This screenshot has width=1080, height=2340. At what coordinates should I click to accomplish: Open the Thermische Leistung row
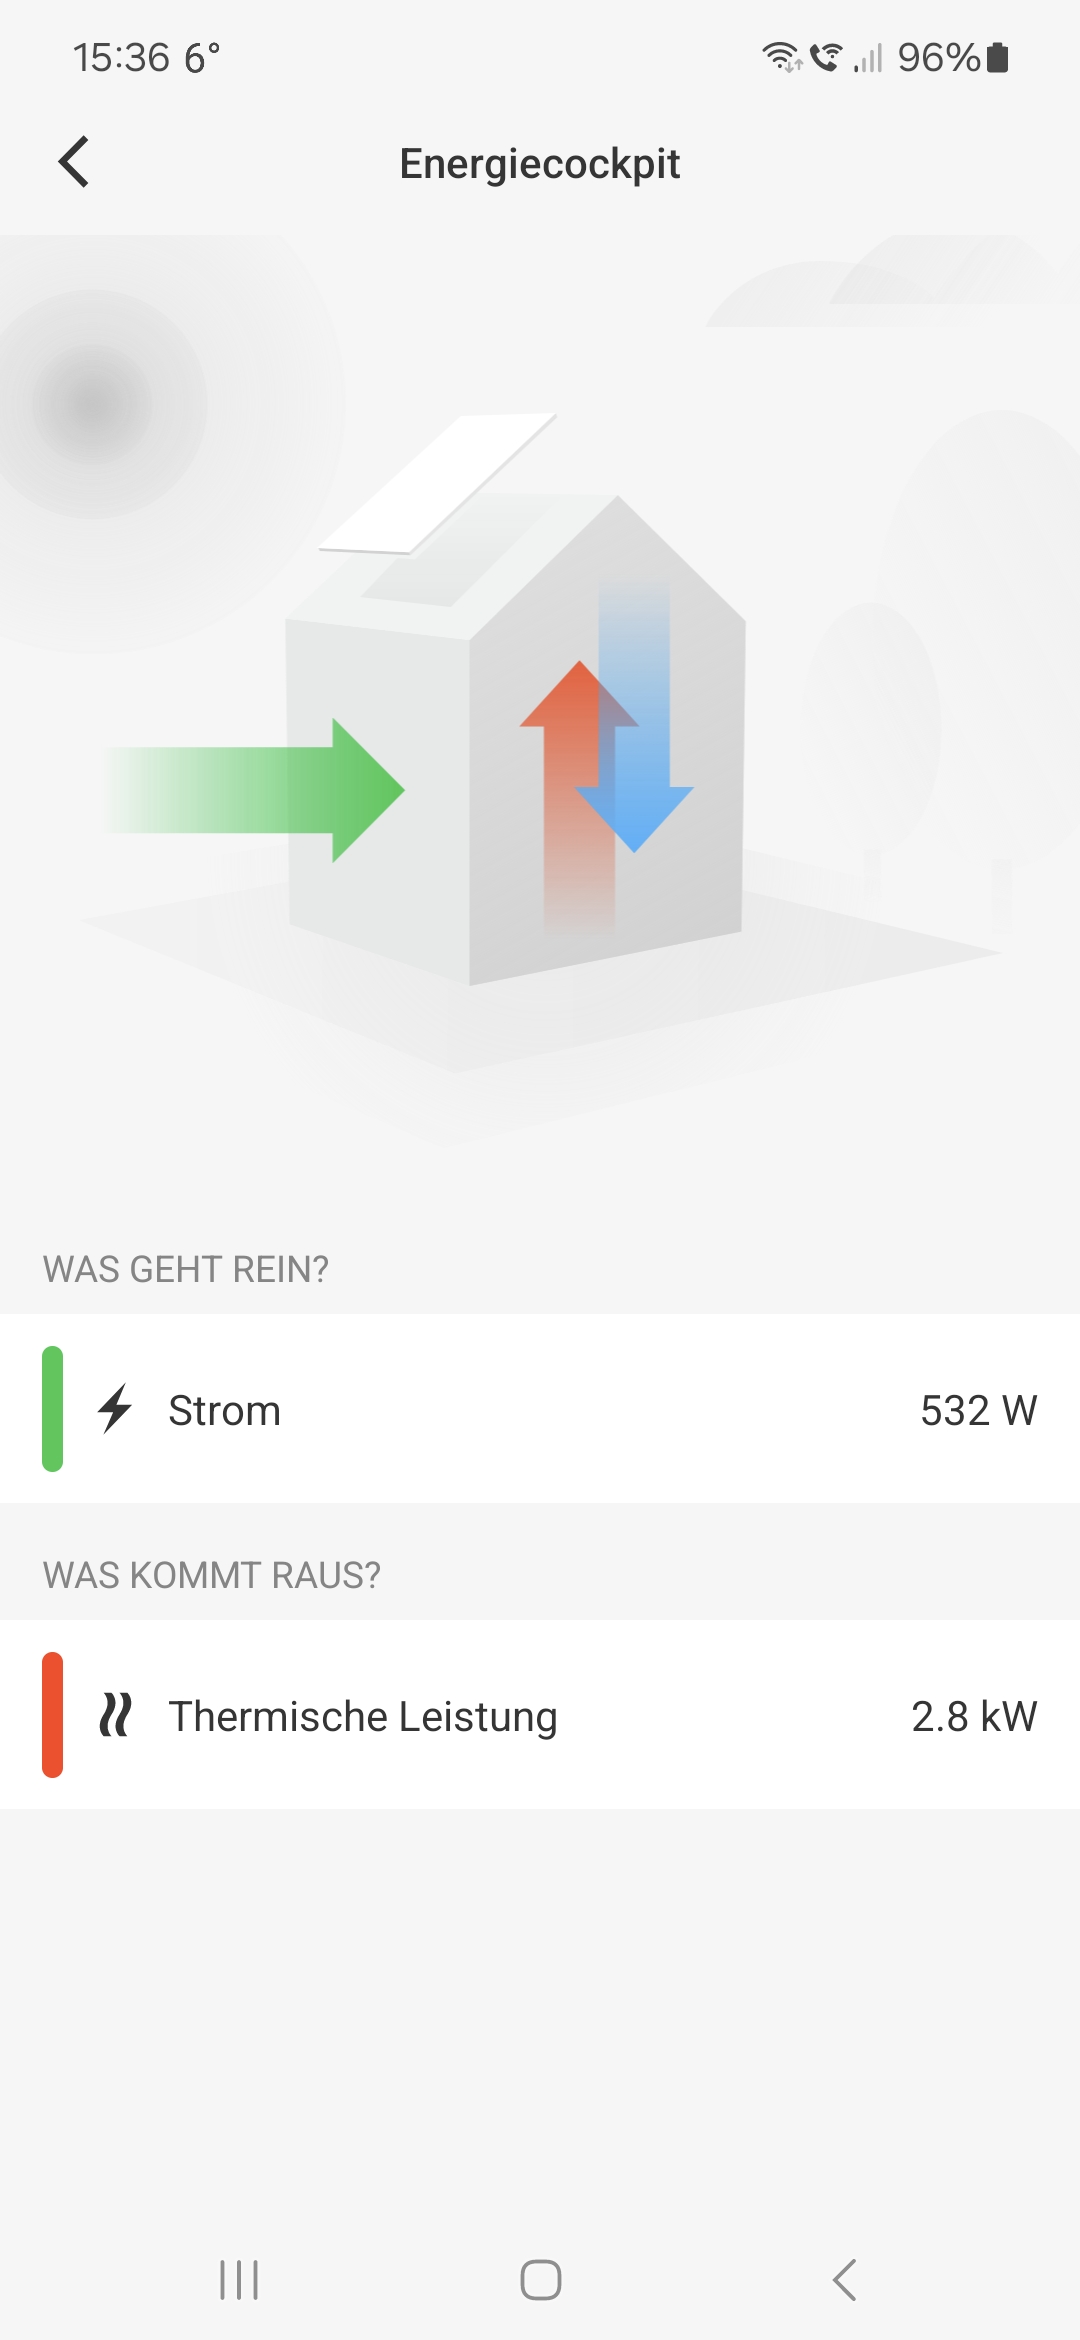(540, 1715)
